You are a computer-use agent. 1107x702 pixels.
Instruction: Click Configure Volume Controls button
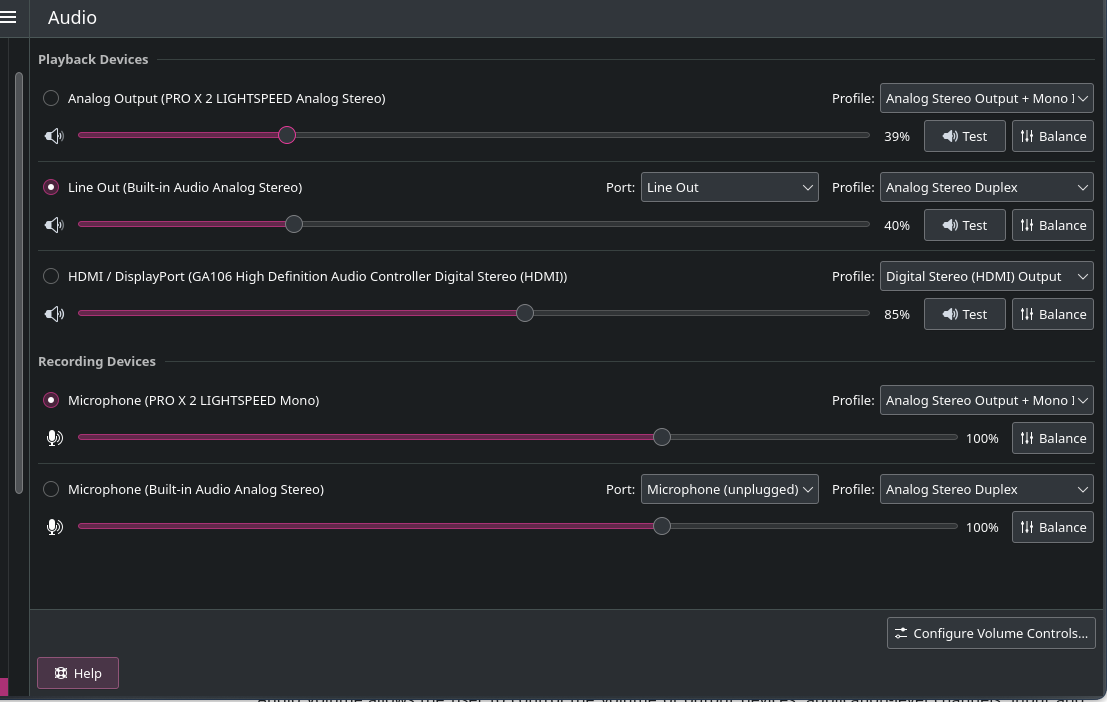point(991,633)
